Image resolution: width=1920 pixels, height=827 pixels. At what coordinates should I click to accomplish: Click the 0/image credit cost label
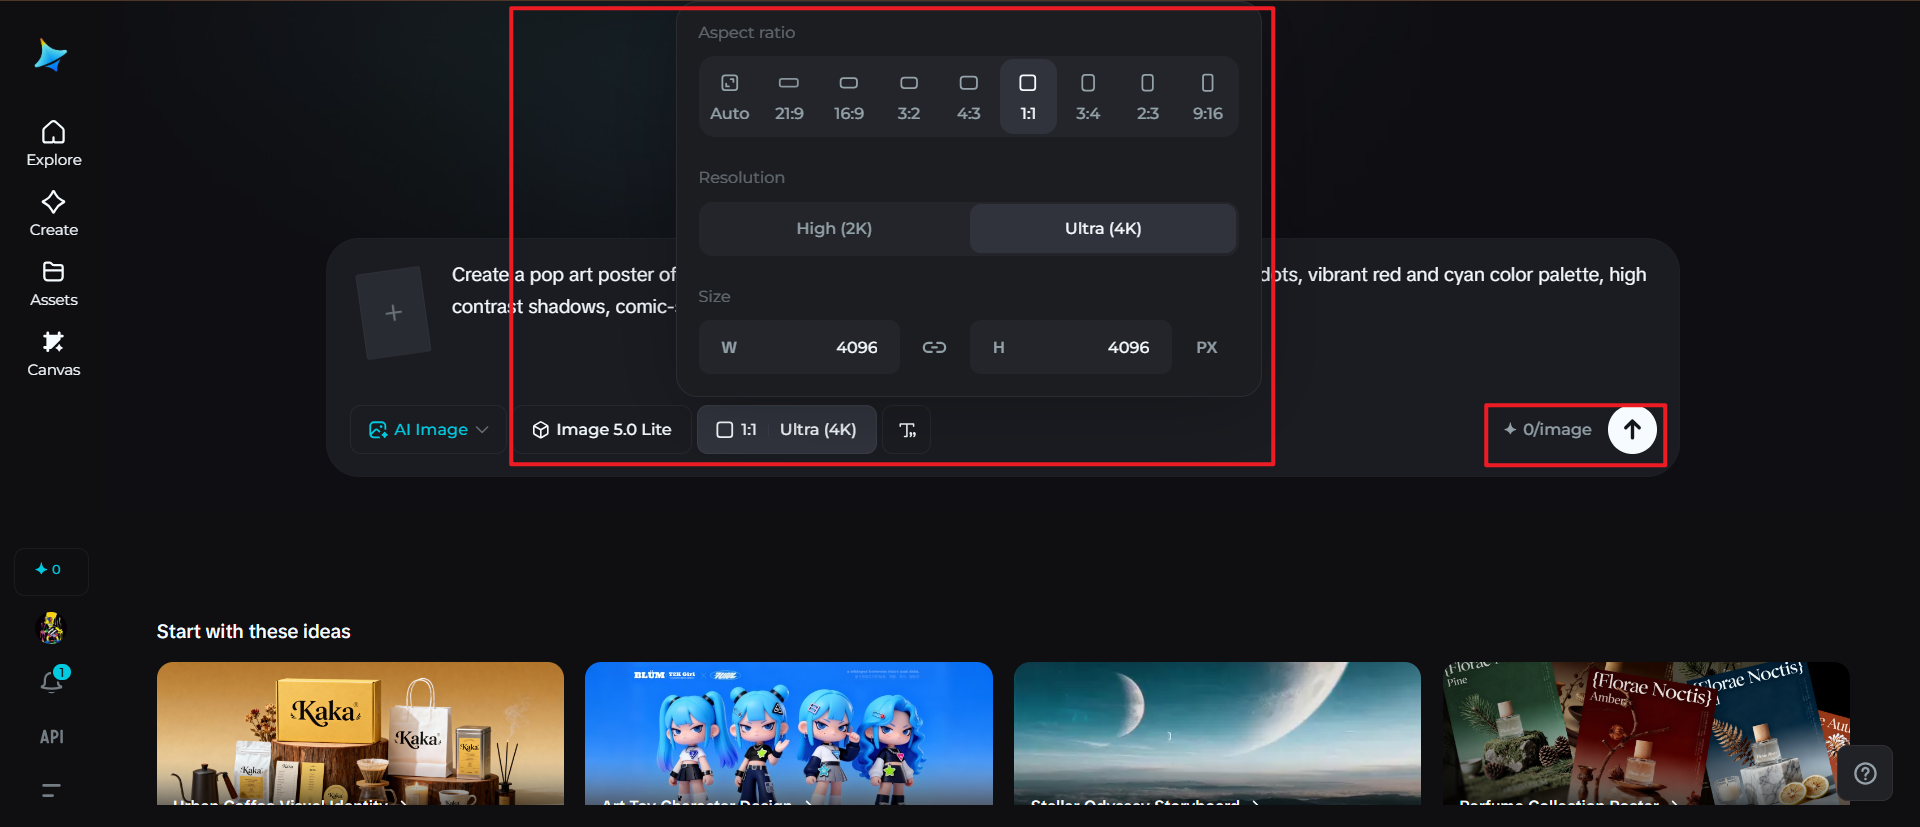[x=1548, y=430]
